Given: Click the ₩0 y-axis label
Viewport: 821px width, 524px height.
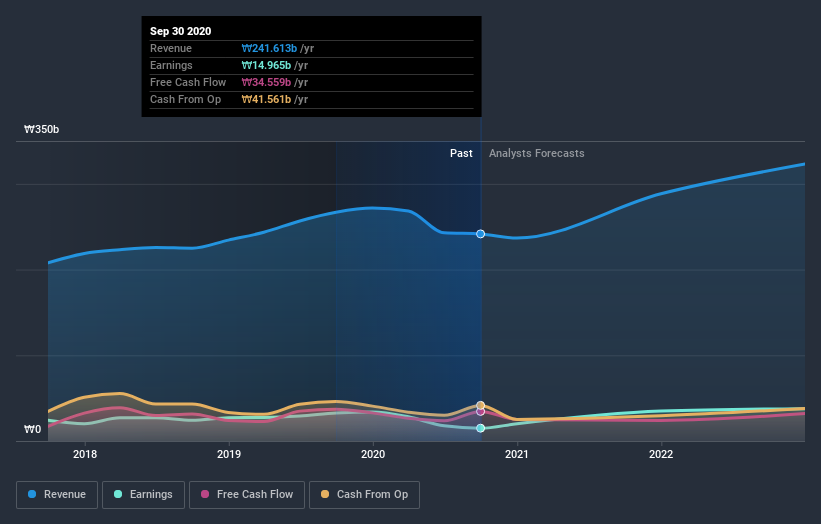Looking at the screenshot, I should pos(32,429).
